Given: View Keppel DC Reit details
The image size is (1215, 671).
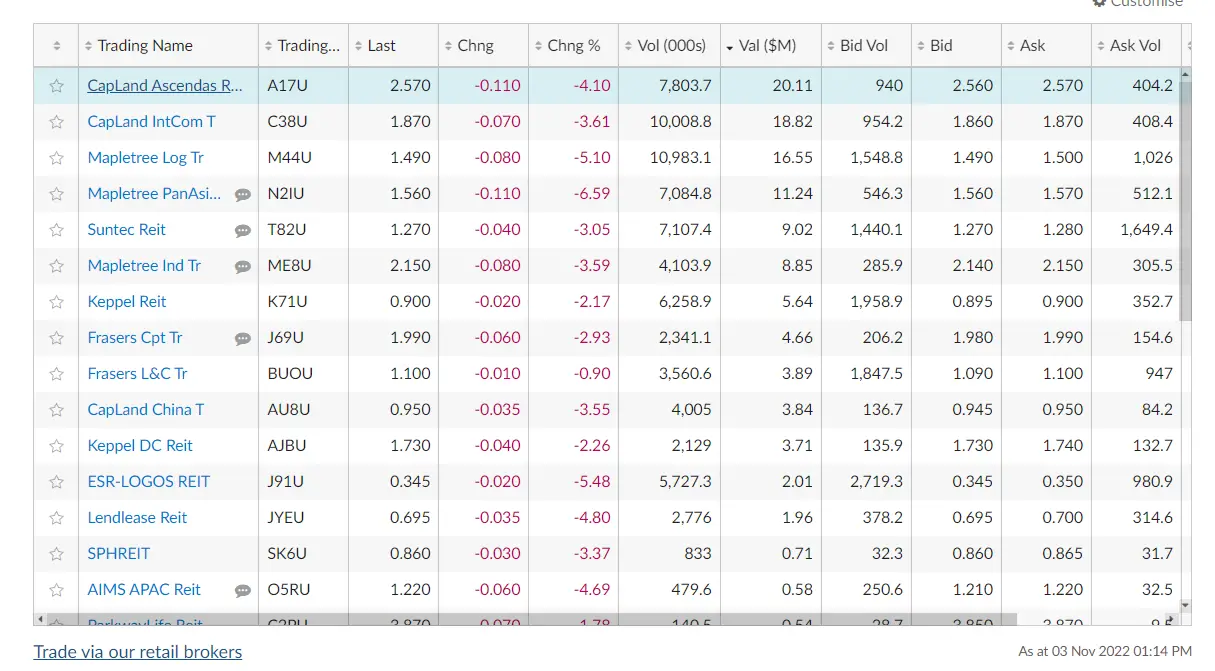Looking at the screenshot, I should coord(140,446).
